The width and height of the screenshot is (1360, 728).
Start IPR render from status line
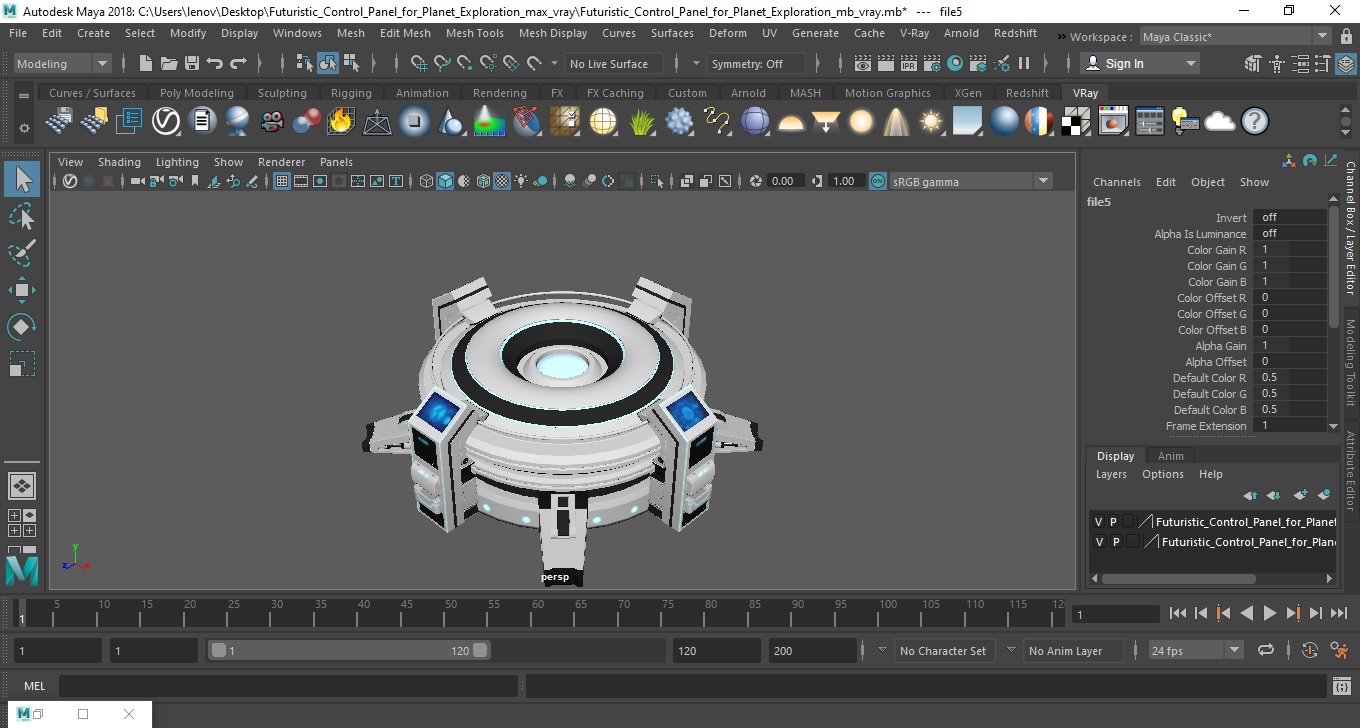point(909,63)
